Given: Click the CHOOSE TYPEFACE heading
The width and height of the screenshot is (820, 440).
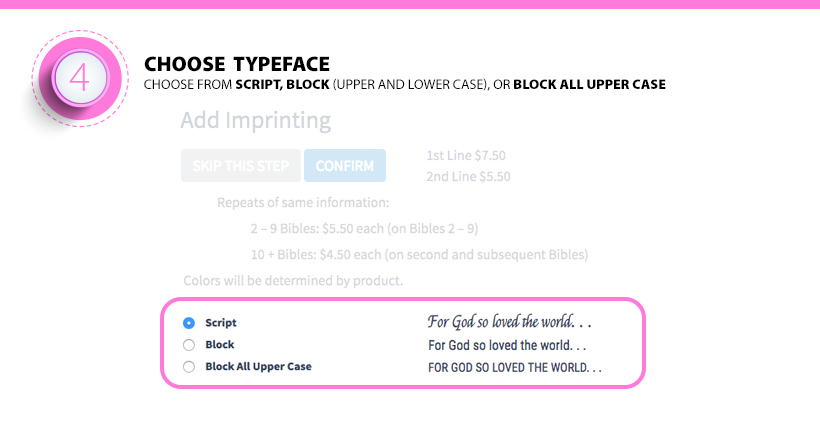Looking at the screenshot, I should click(x=237, y=65).
